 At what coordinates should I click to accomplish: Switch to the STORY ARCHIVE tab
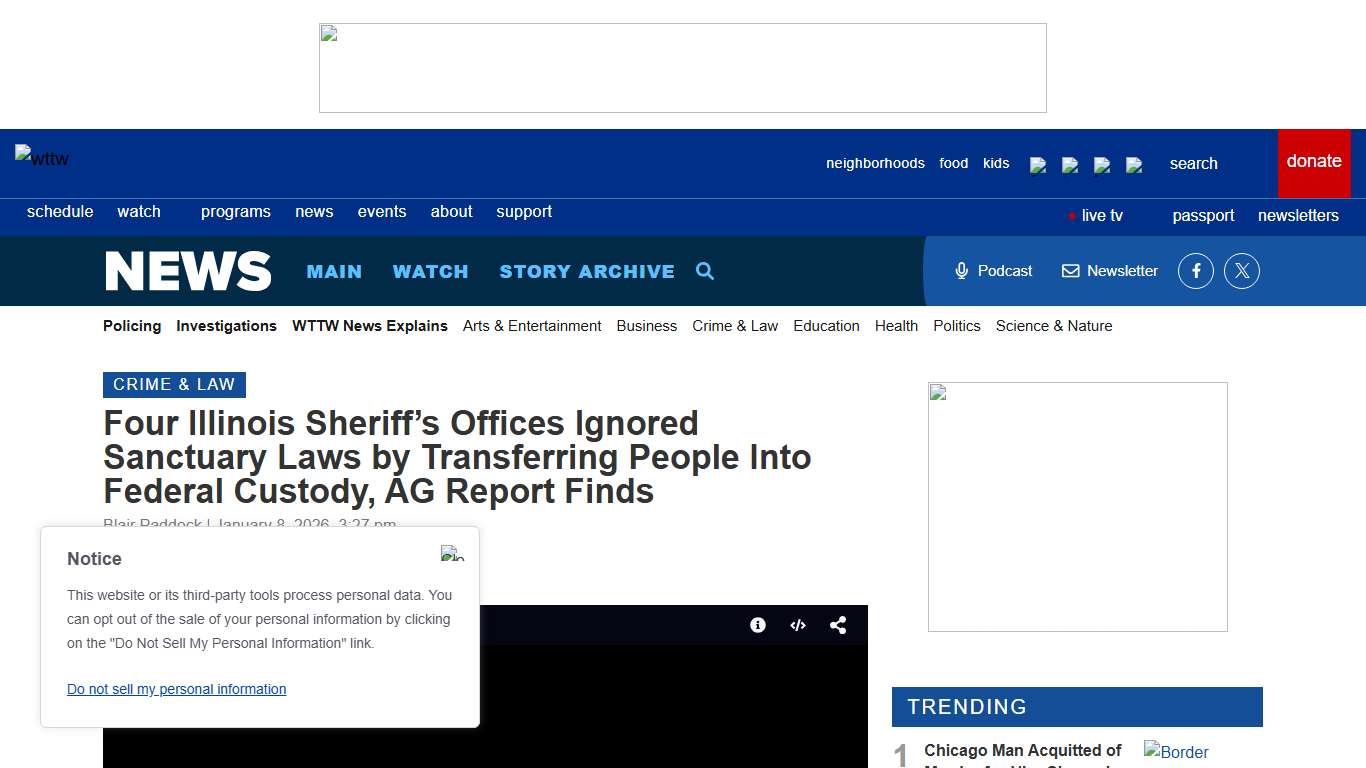[587, 271]
